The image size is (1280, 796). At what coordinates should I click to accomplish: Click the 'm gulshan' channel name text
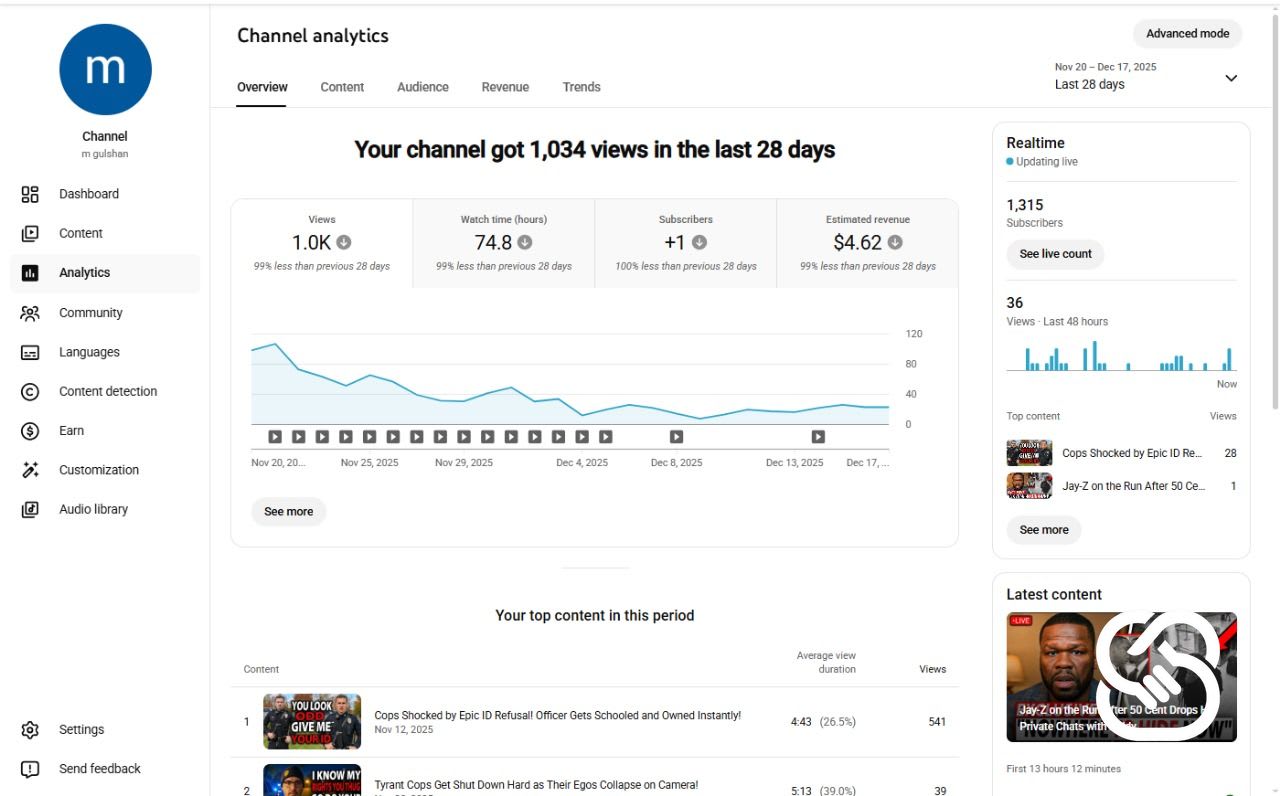pos(105,154)
